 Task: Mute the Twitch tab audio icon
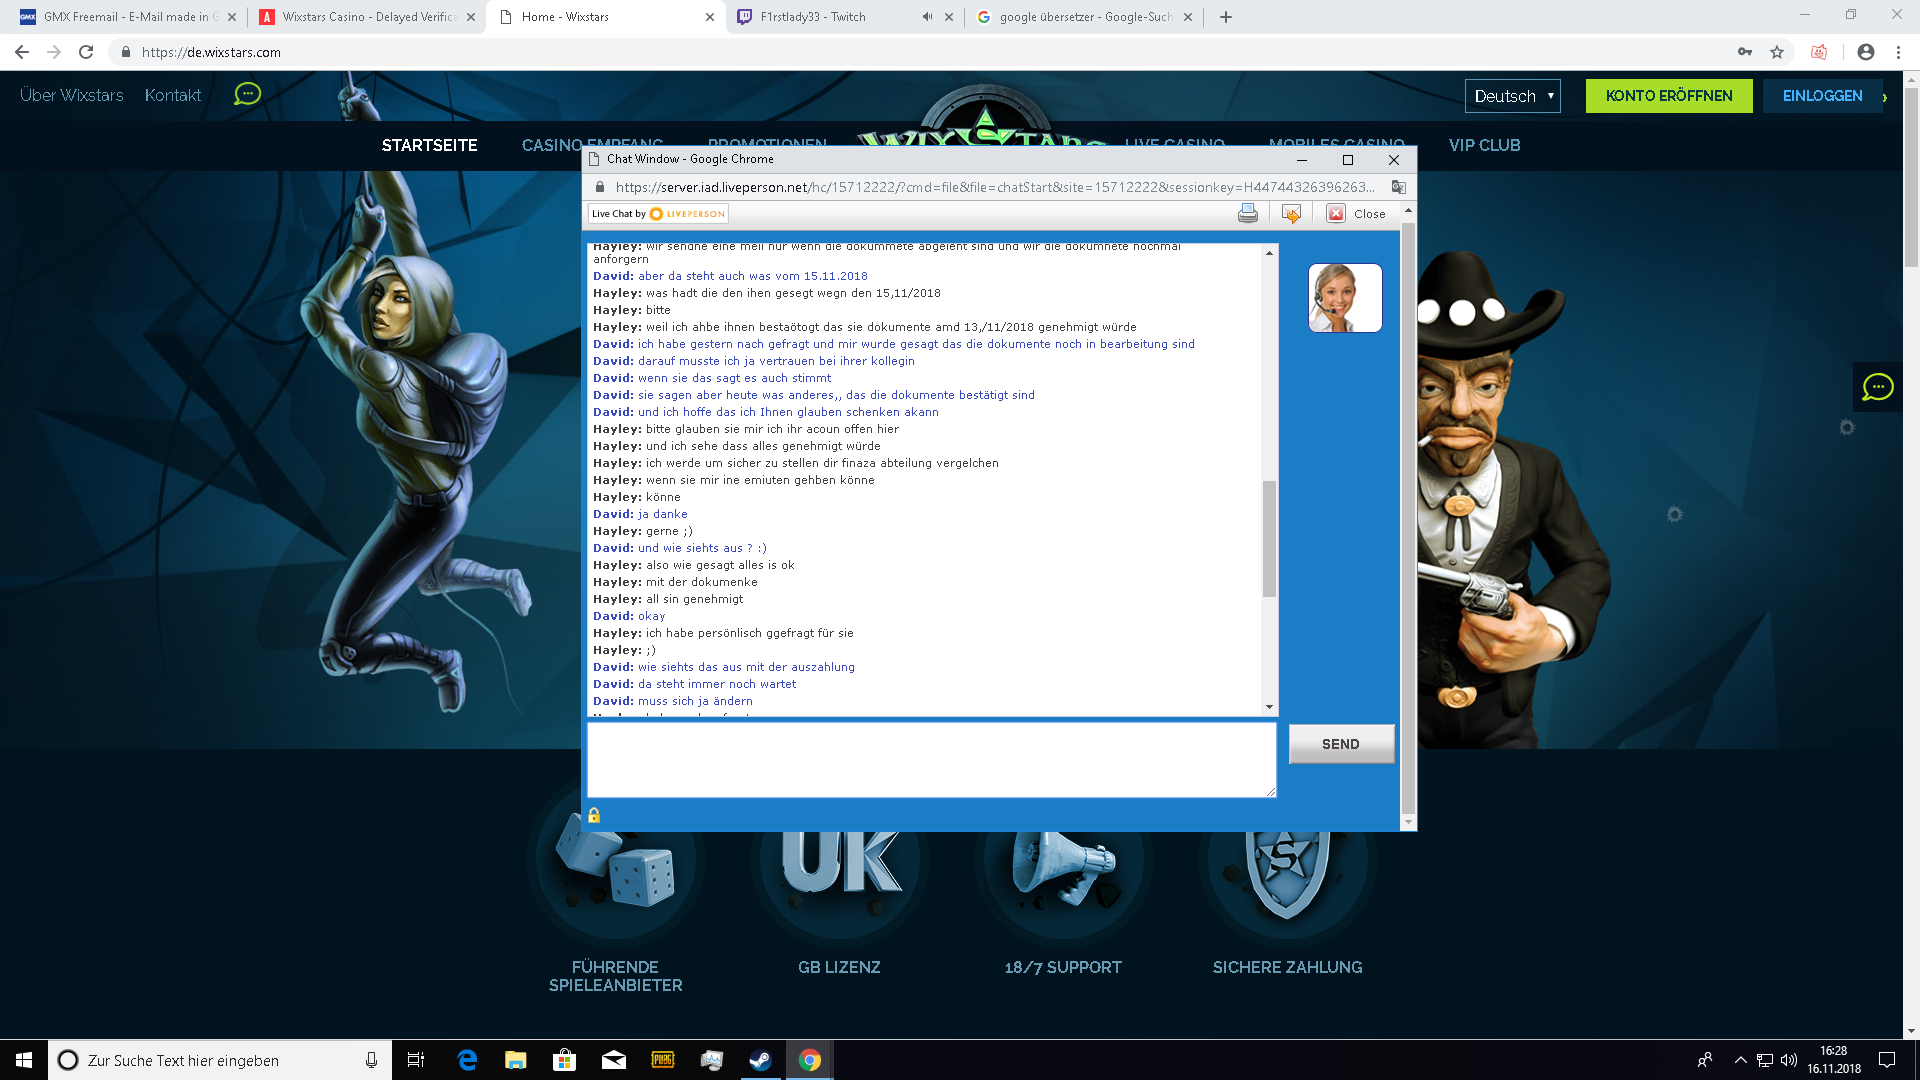coord(927,17)
